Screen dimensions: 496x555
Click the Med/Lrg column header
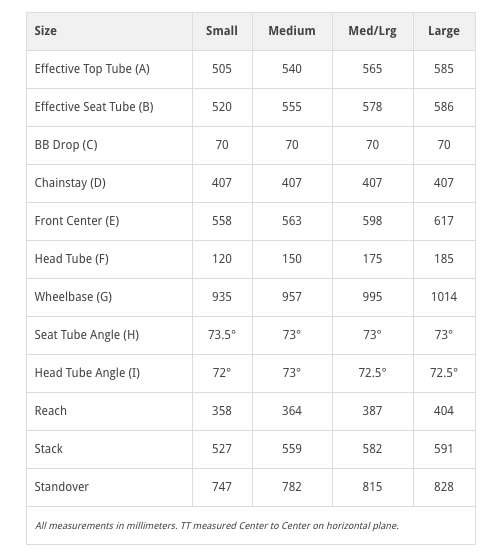pyautogui.click(x=372, y=31)
